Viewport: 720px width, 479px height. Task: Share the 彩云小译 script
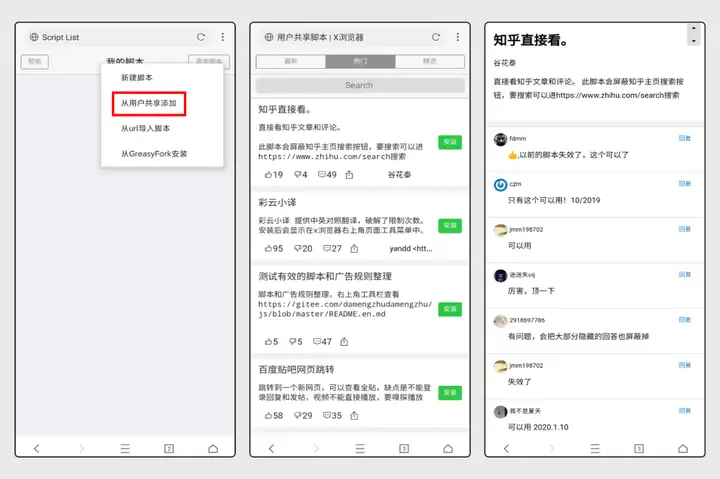pyautogui.click(x=354, y=248)
